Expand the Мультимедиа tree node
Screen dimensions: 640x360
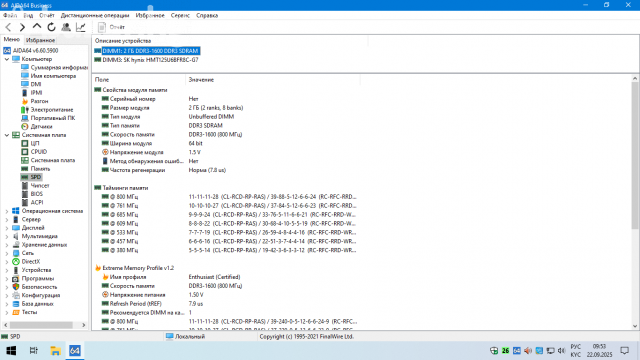pos(7,236)
